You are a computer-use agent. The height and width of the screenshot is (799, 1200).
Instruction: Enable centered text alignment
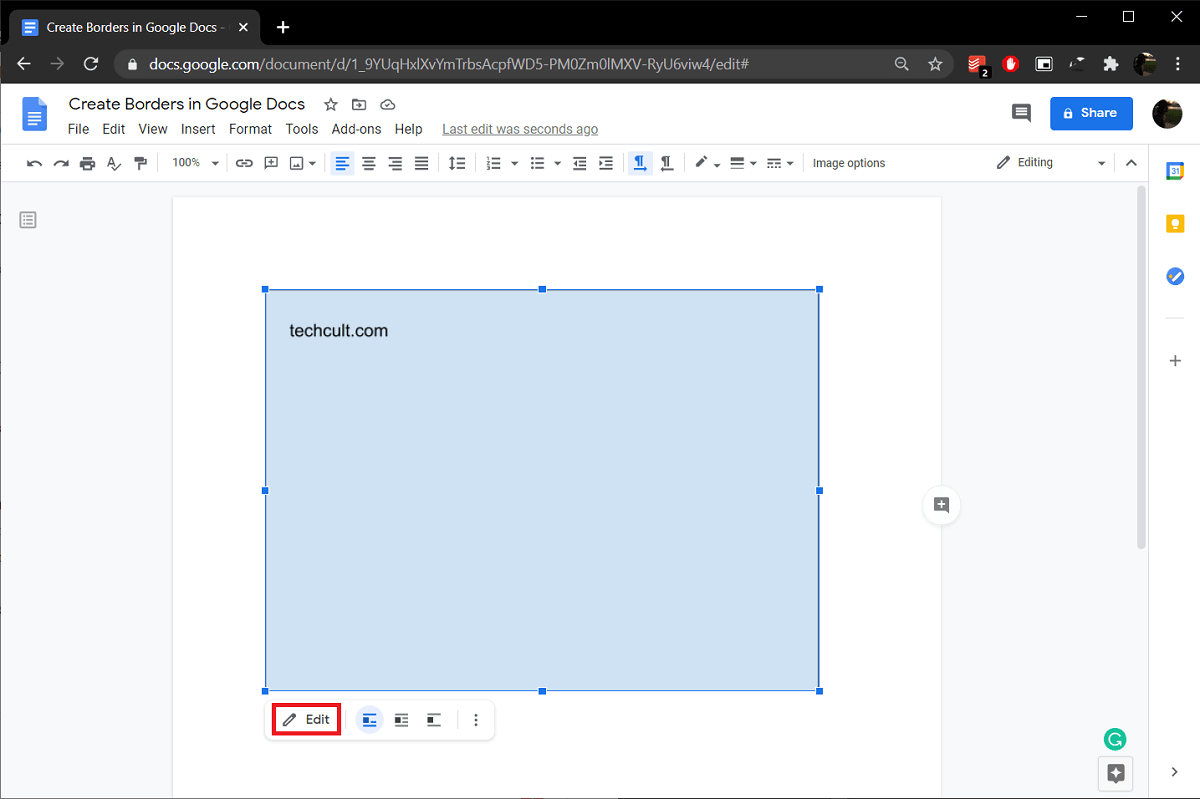point(368,162)
